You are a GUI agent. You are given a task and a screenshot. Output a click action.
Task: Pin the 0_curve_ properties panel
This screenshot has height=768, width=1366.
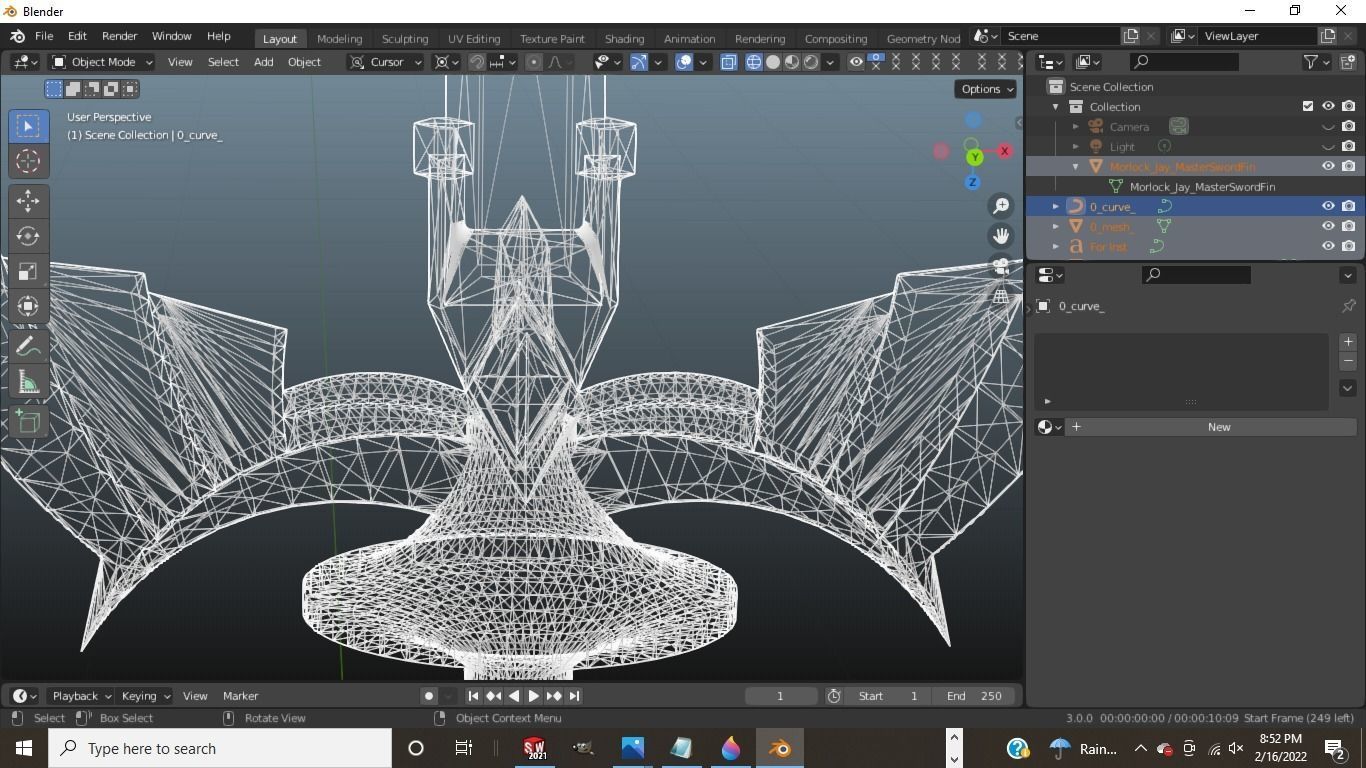tap(1348, 306)
